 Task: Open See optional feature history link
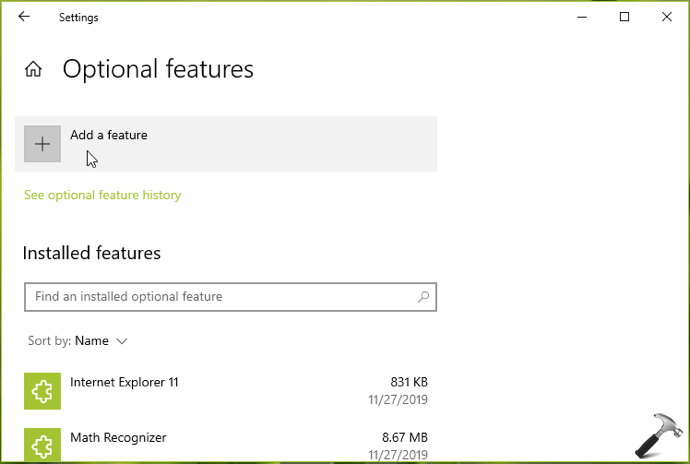(x=103, y=195)
